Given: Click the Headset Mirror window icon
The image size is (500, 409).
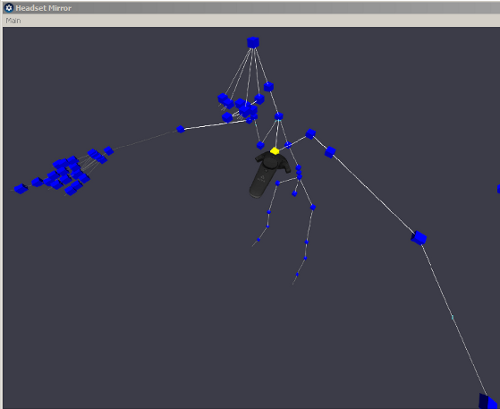Looking at the screenshot, I should click(x=9, y=8).
